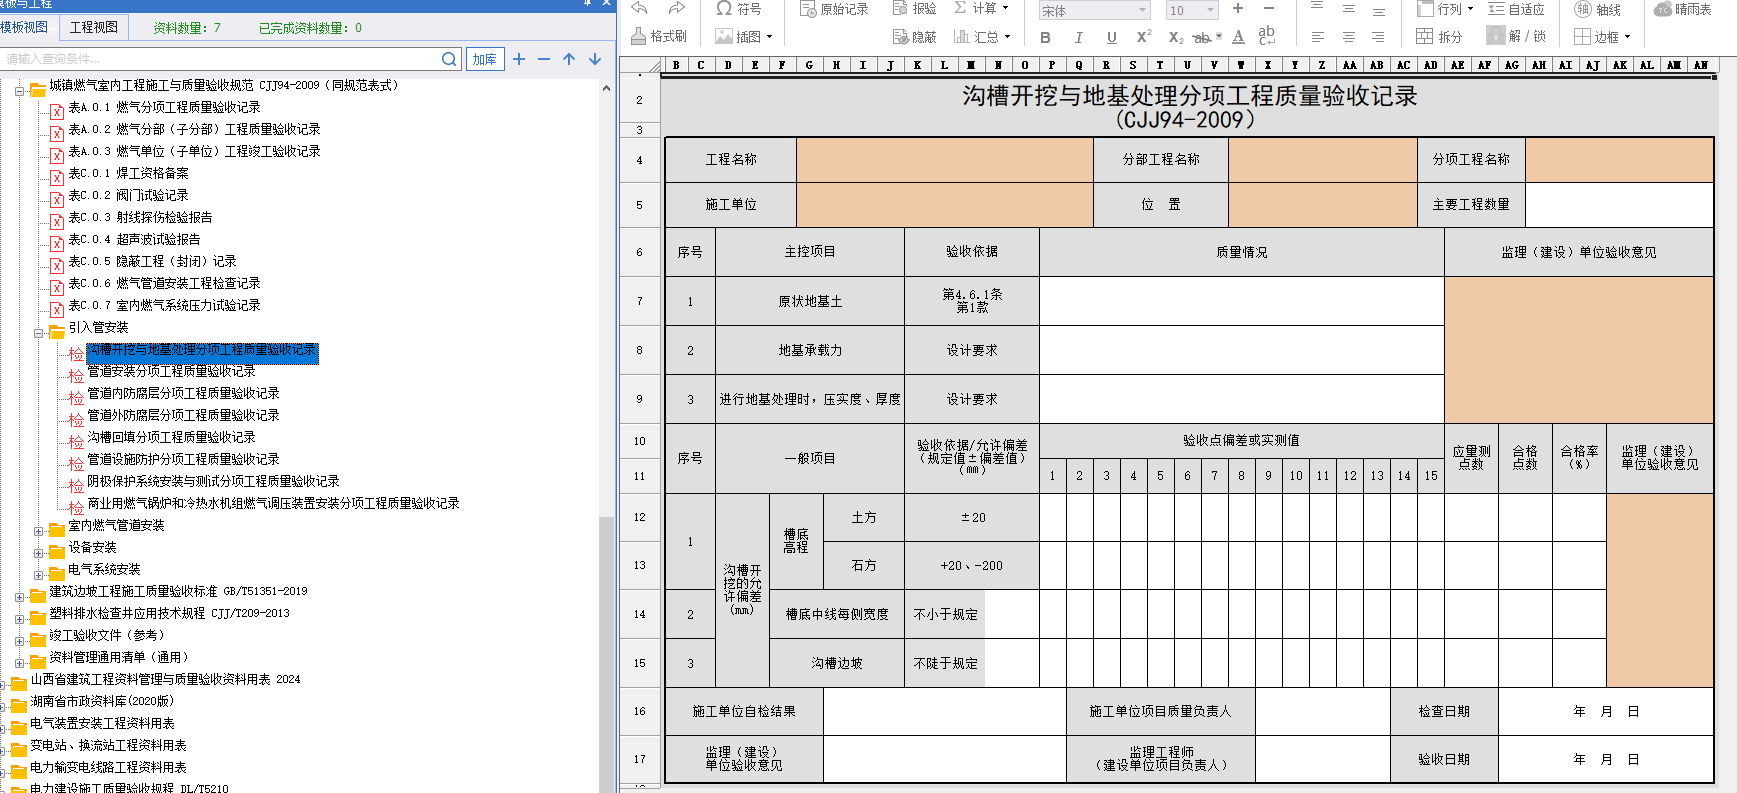Click the orange cell beside 工程名称
1737x793 pixels.
944,160
